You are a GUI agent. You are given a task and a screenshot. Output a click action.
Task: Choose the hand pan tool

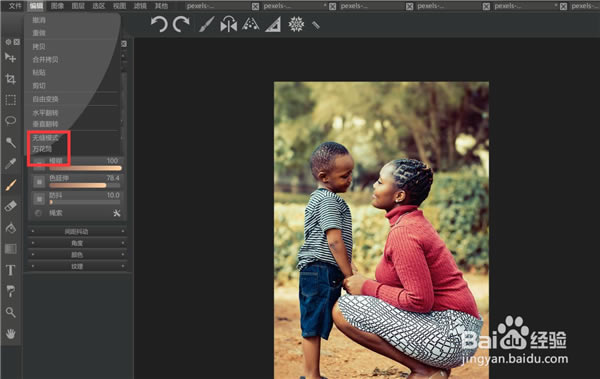pyautogui.click(x=10, y=333)
